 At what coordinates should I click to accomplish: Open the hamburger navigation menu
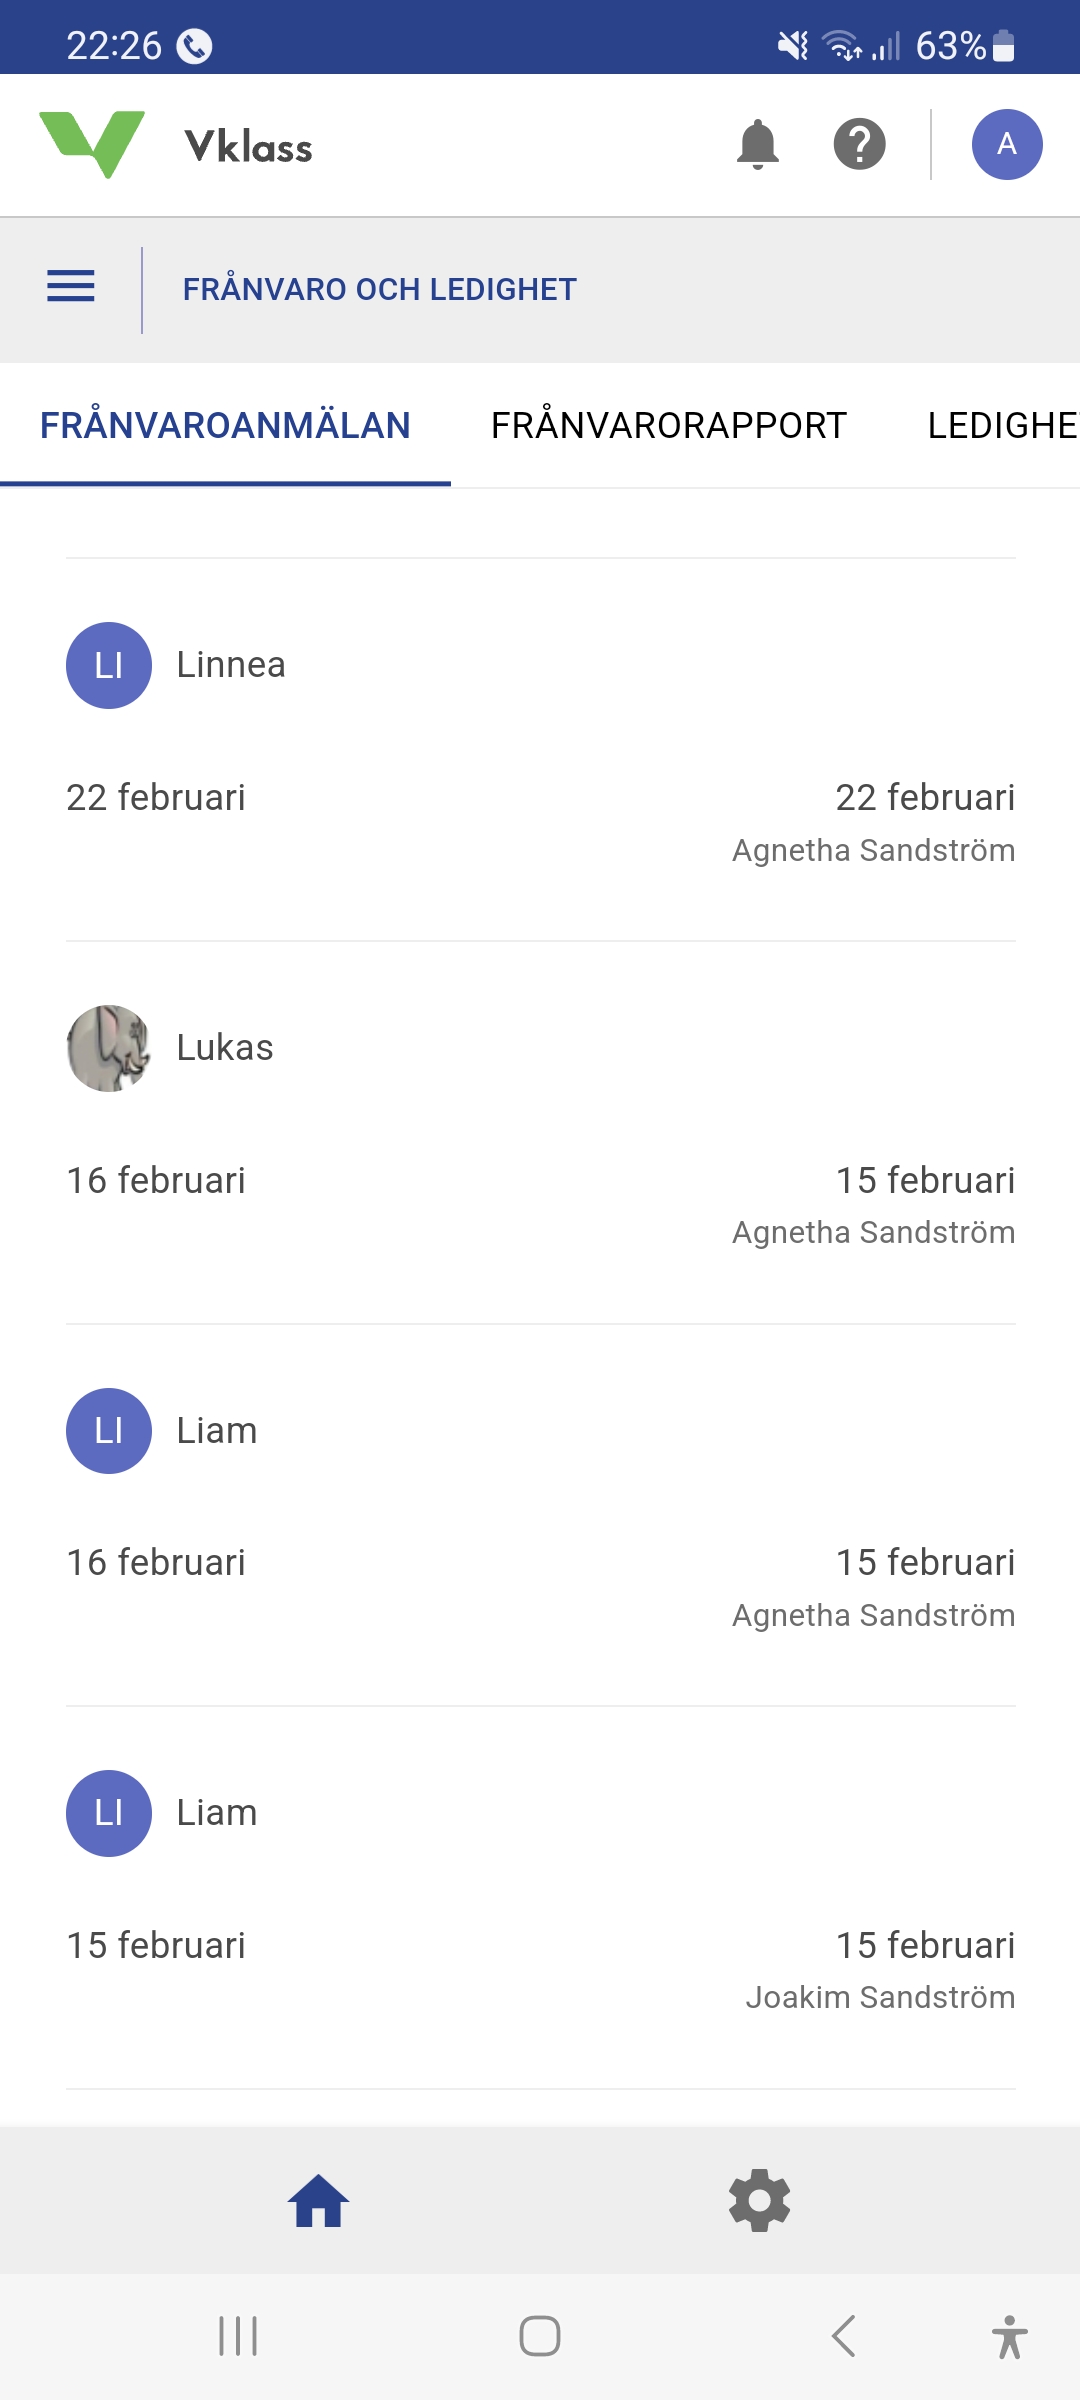click(71, 288)
